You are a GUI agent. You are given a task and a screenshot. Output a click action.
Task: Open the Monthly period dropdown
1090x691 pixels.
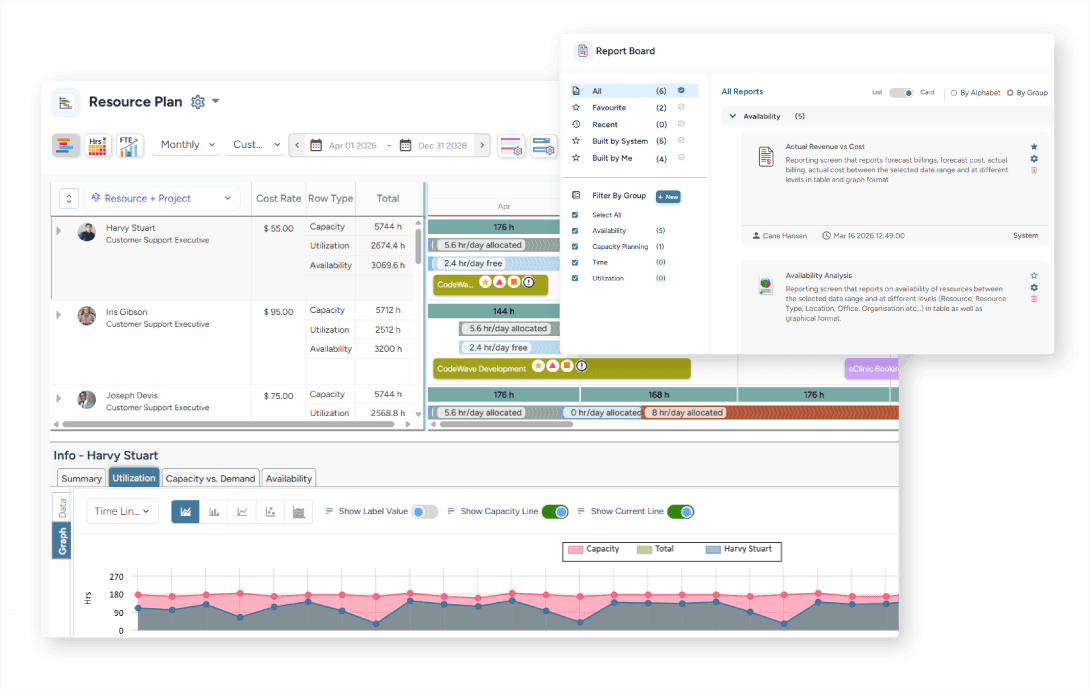point(186,145)
